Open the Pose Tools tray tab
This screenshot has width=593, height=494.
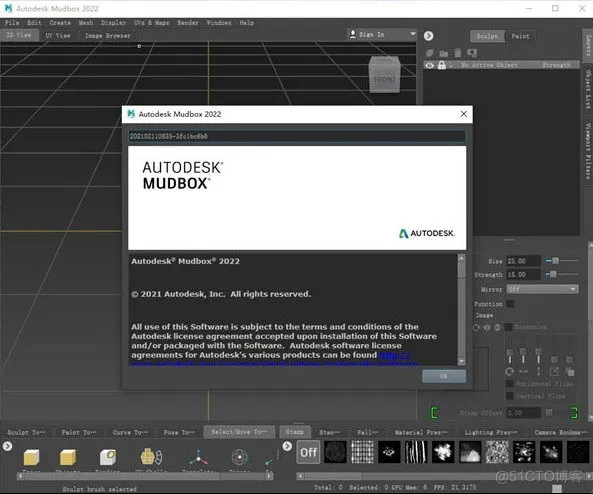click(x=179, y=432)
